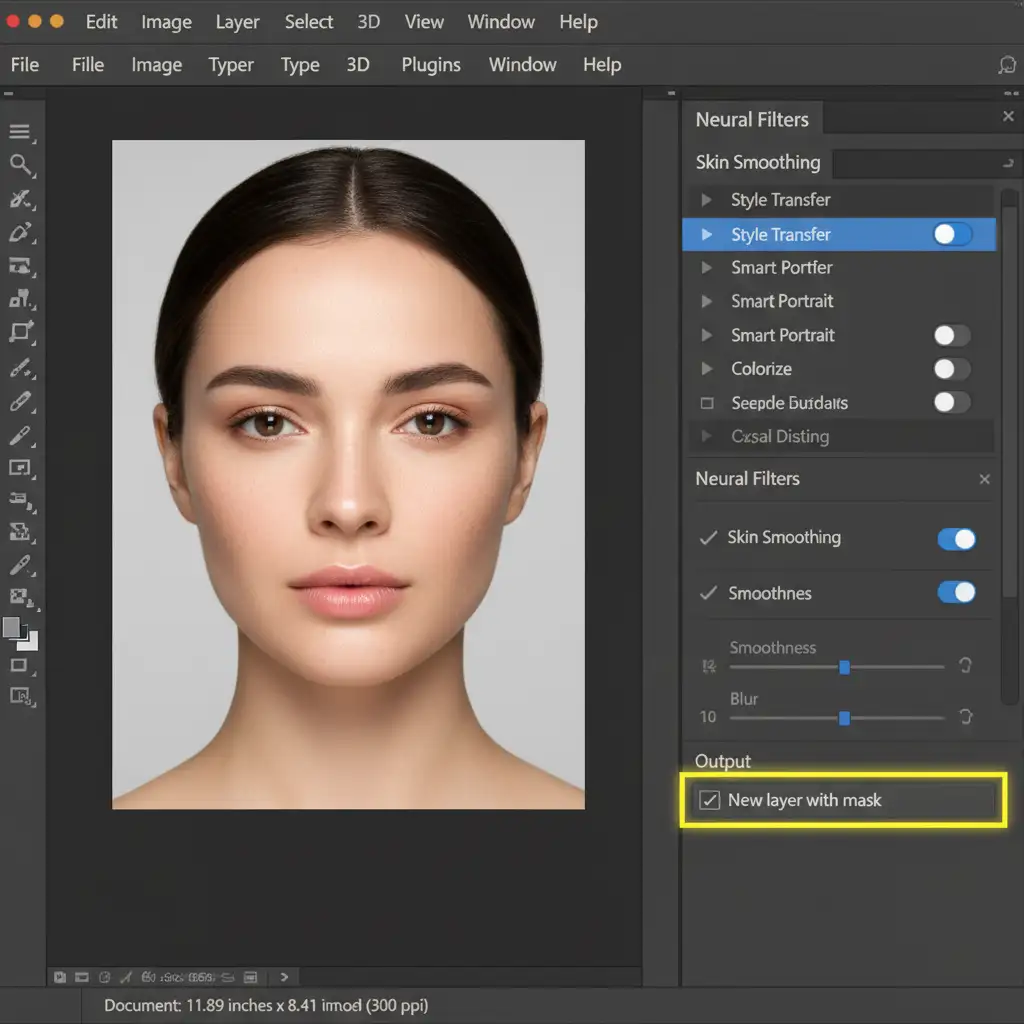Expand the Colorize filter disclosure triangle
Screen dimensions: 1024x1024
click(x=707, y=369)
